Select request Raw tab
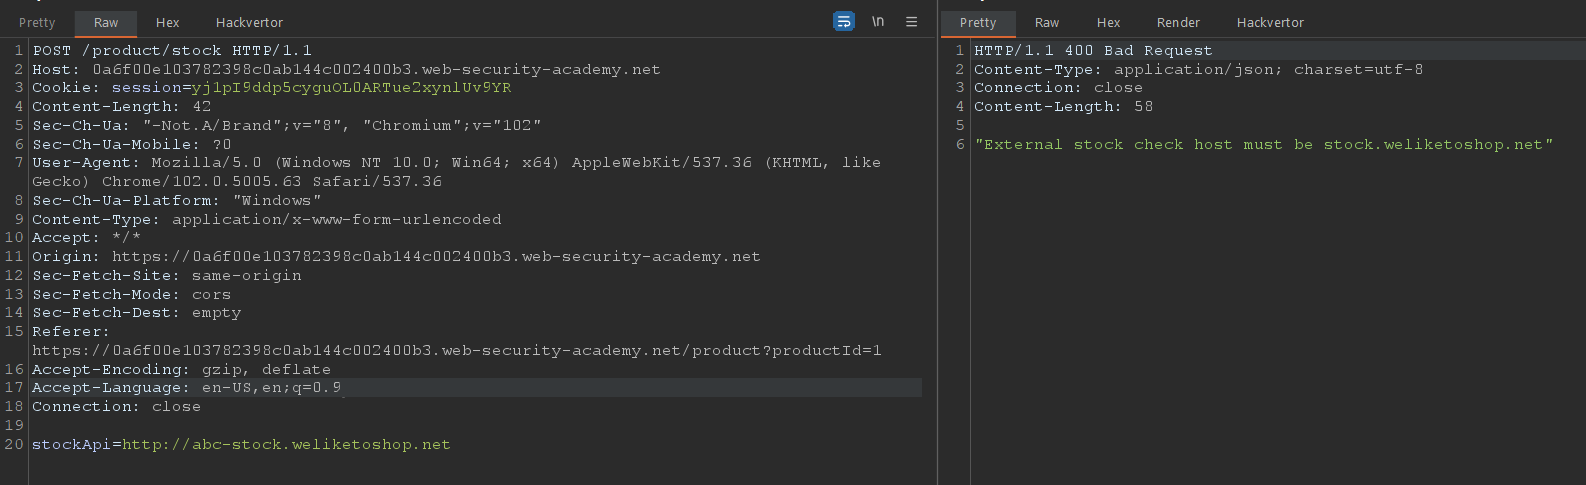 pyautogui.click(x=106, y=23)
